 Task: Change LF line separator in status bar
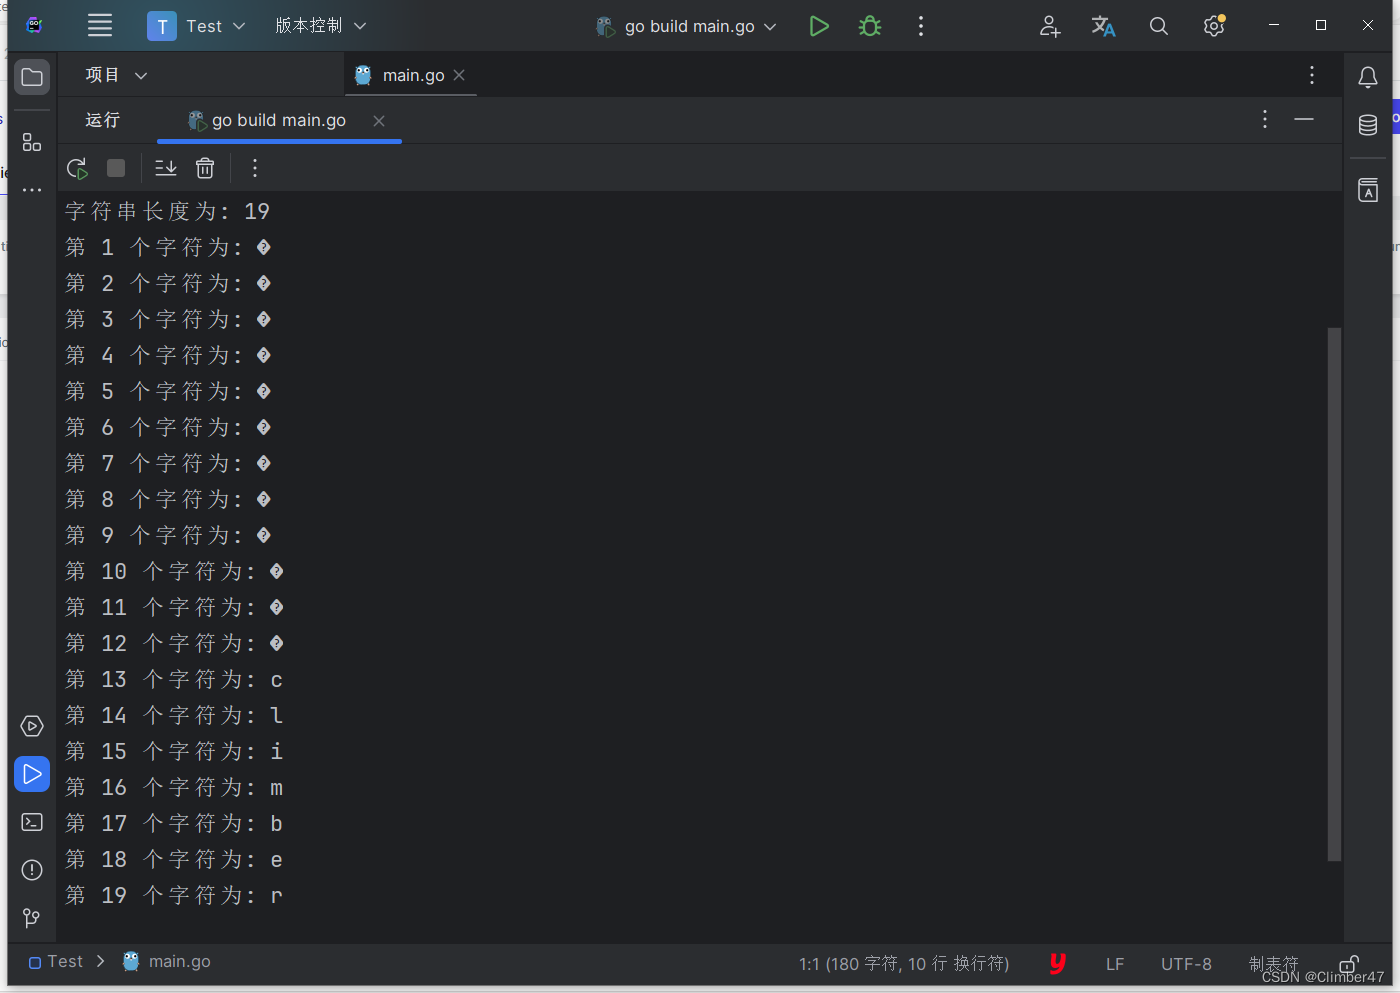pyautogui.click(x=1115, y=964)
